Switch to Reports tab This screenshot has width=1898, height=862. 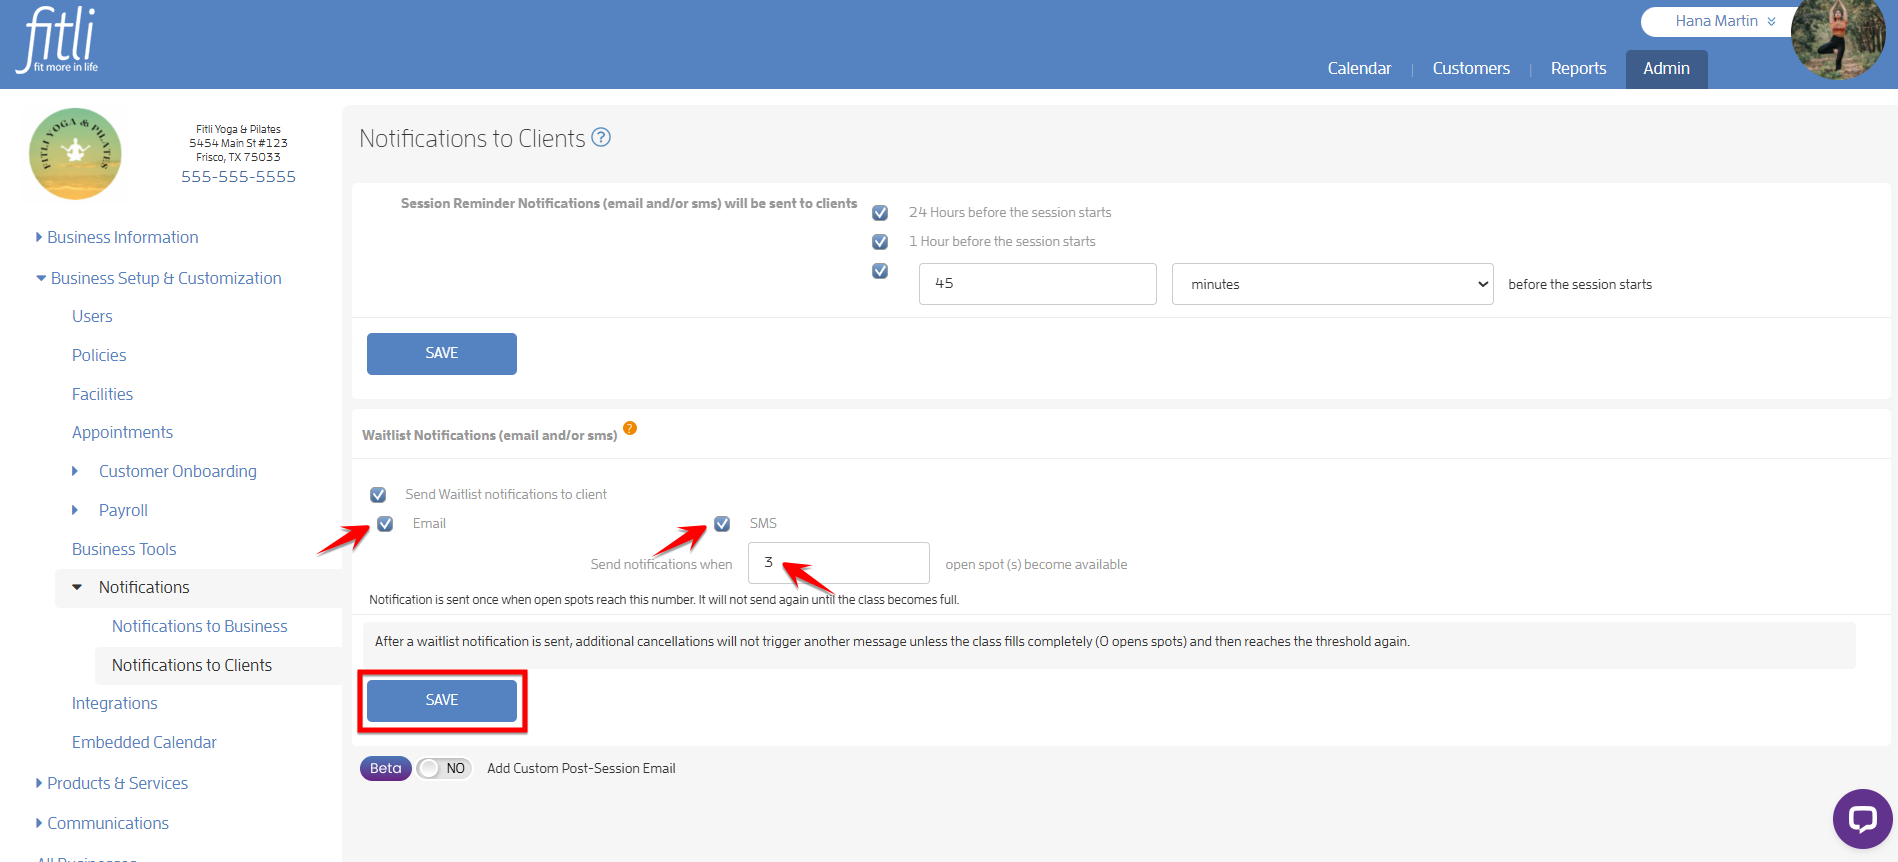(x=1578, y=68)
